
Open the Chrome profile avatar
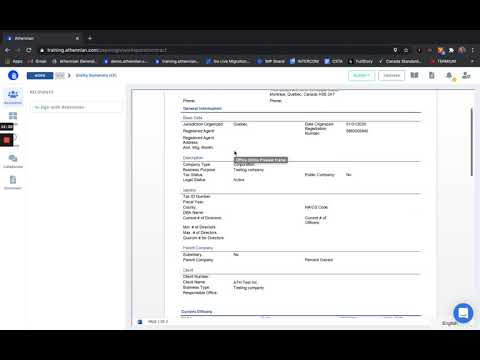click(x=462, y=50)
